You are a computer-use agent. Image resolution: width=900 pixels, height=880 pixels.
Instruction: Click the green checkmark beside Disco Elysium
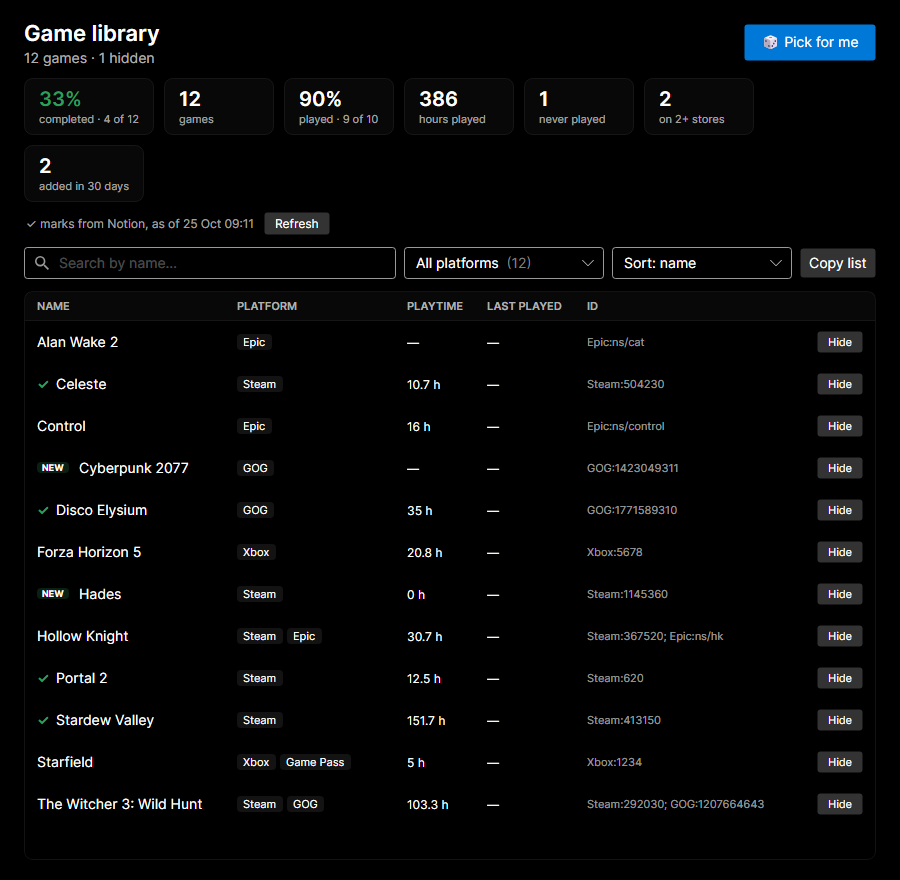[x=43, y=510]
